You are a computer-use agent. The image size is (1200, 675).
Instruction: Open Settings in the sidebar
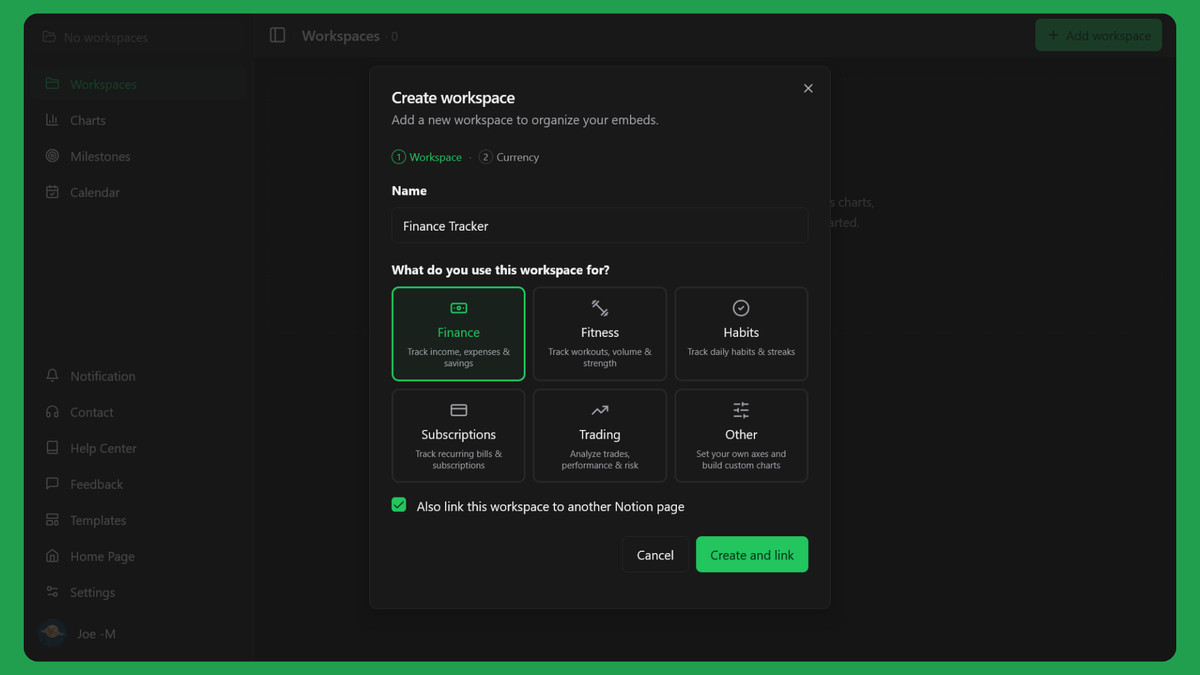(138, 592)
